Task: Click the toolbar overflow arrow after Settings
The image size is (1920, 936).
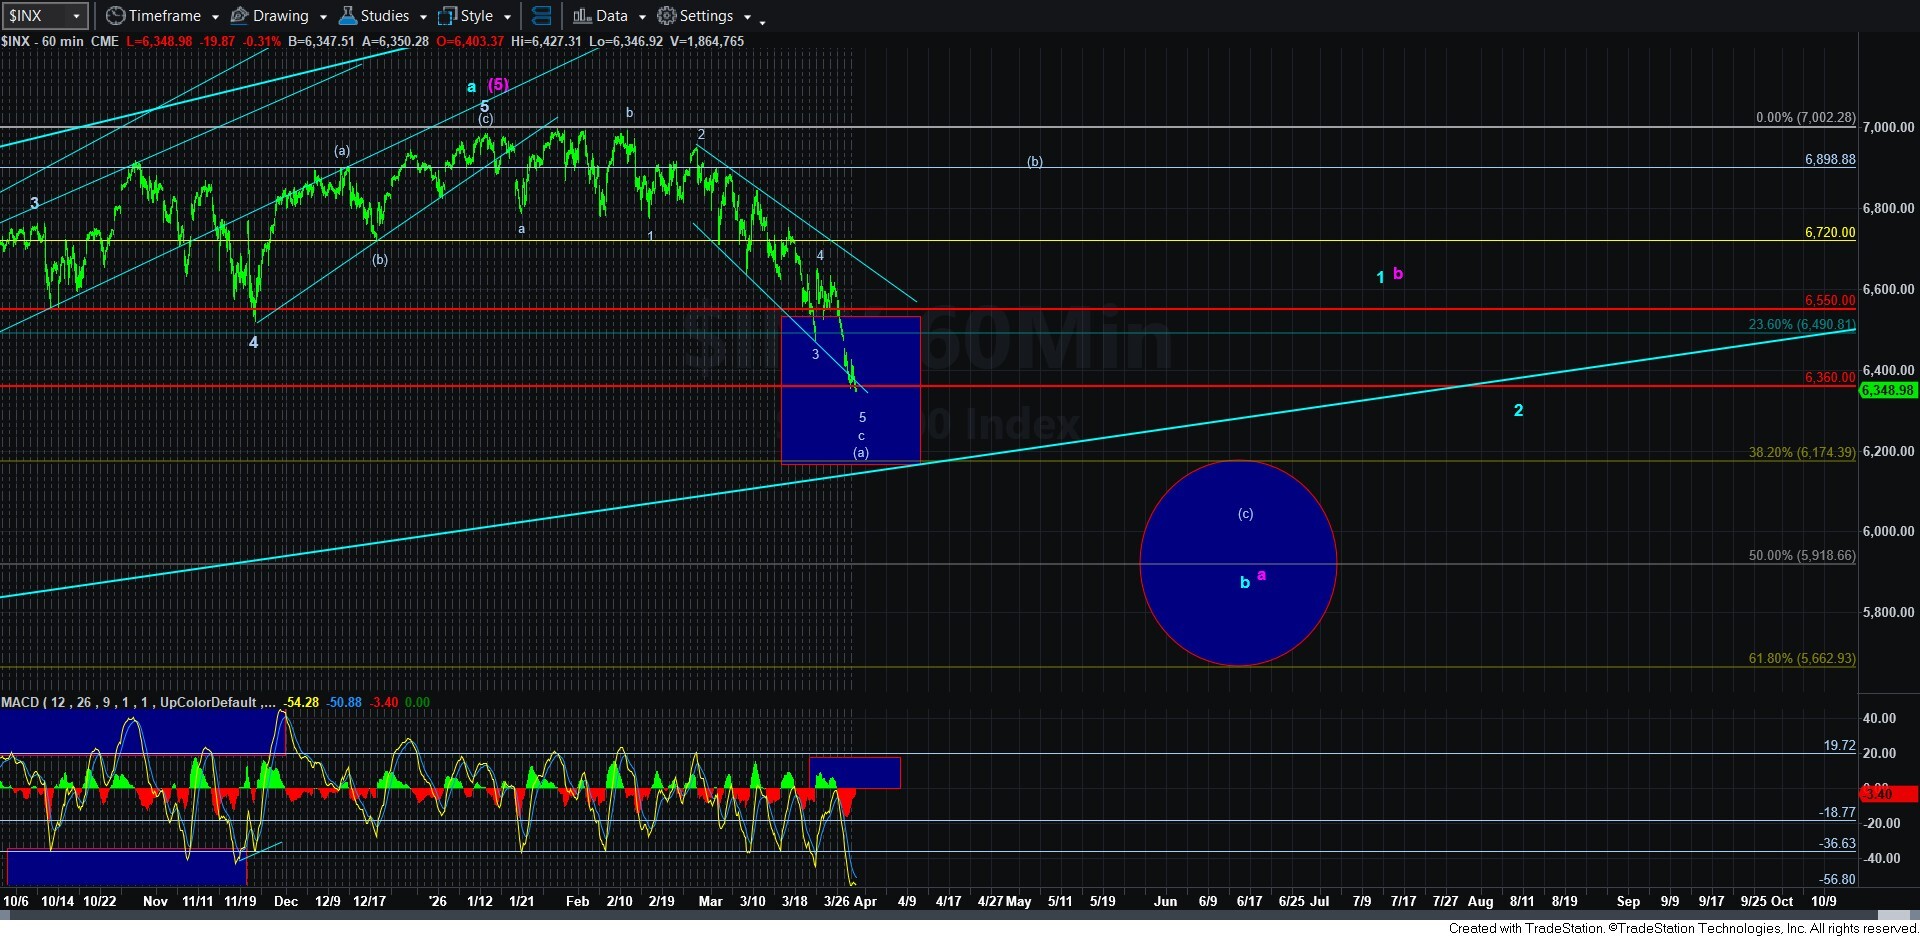Action: (762, 20)
